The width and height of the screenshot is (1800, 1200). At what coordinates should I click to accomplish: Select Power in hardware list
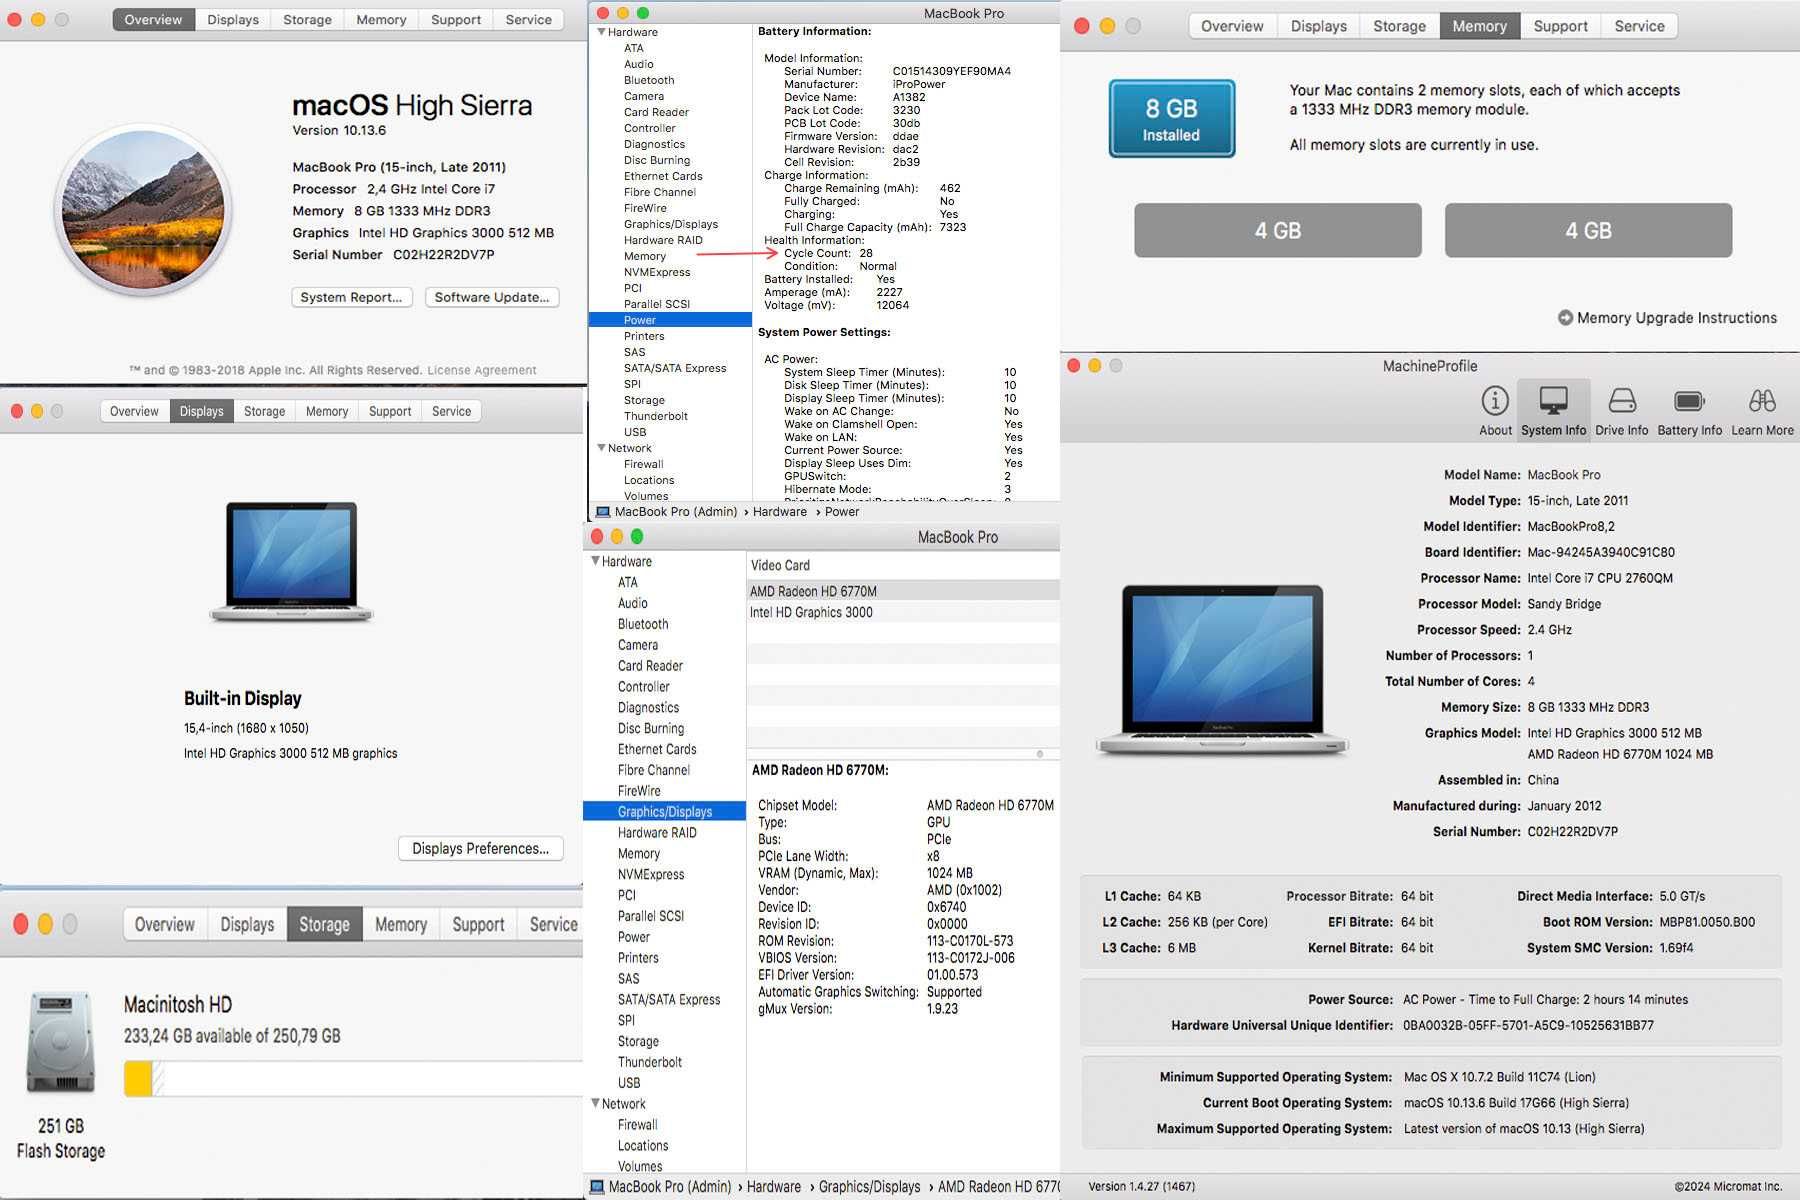(x=670, y=320)
